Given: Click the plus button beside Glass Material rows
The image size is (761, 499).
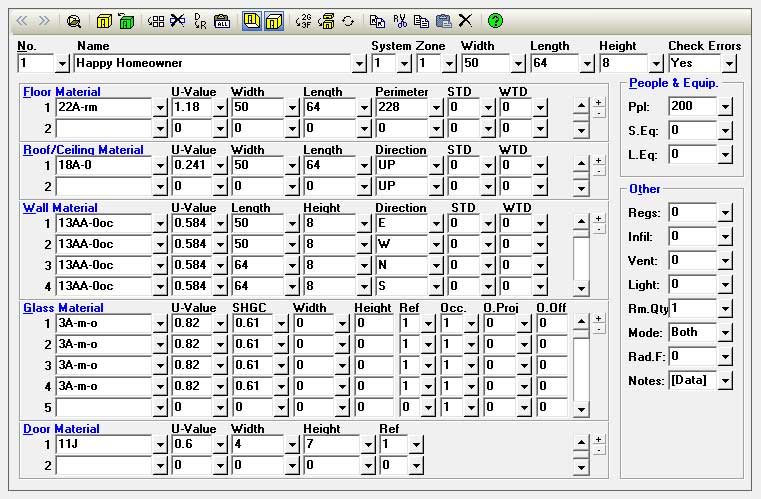Looking at the screenshot, I should click(x=599, y=318).
